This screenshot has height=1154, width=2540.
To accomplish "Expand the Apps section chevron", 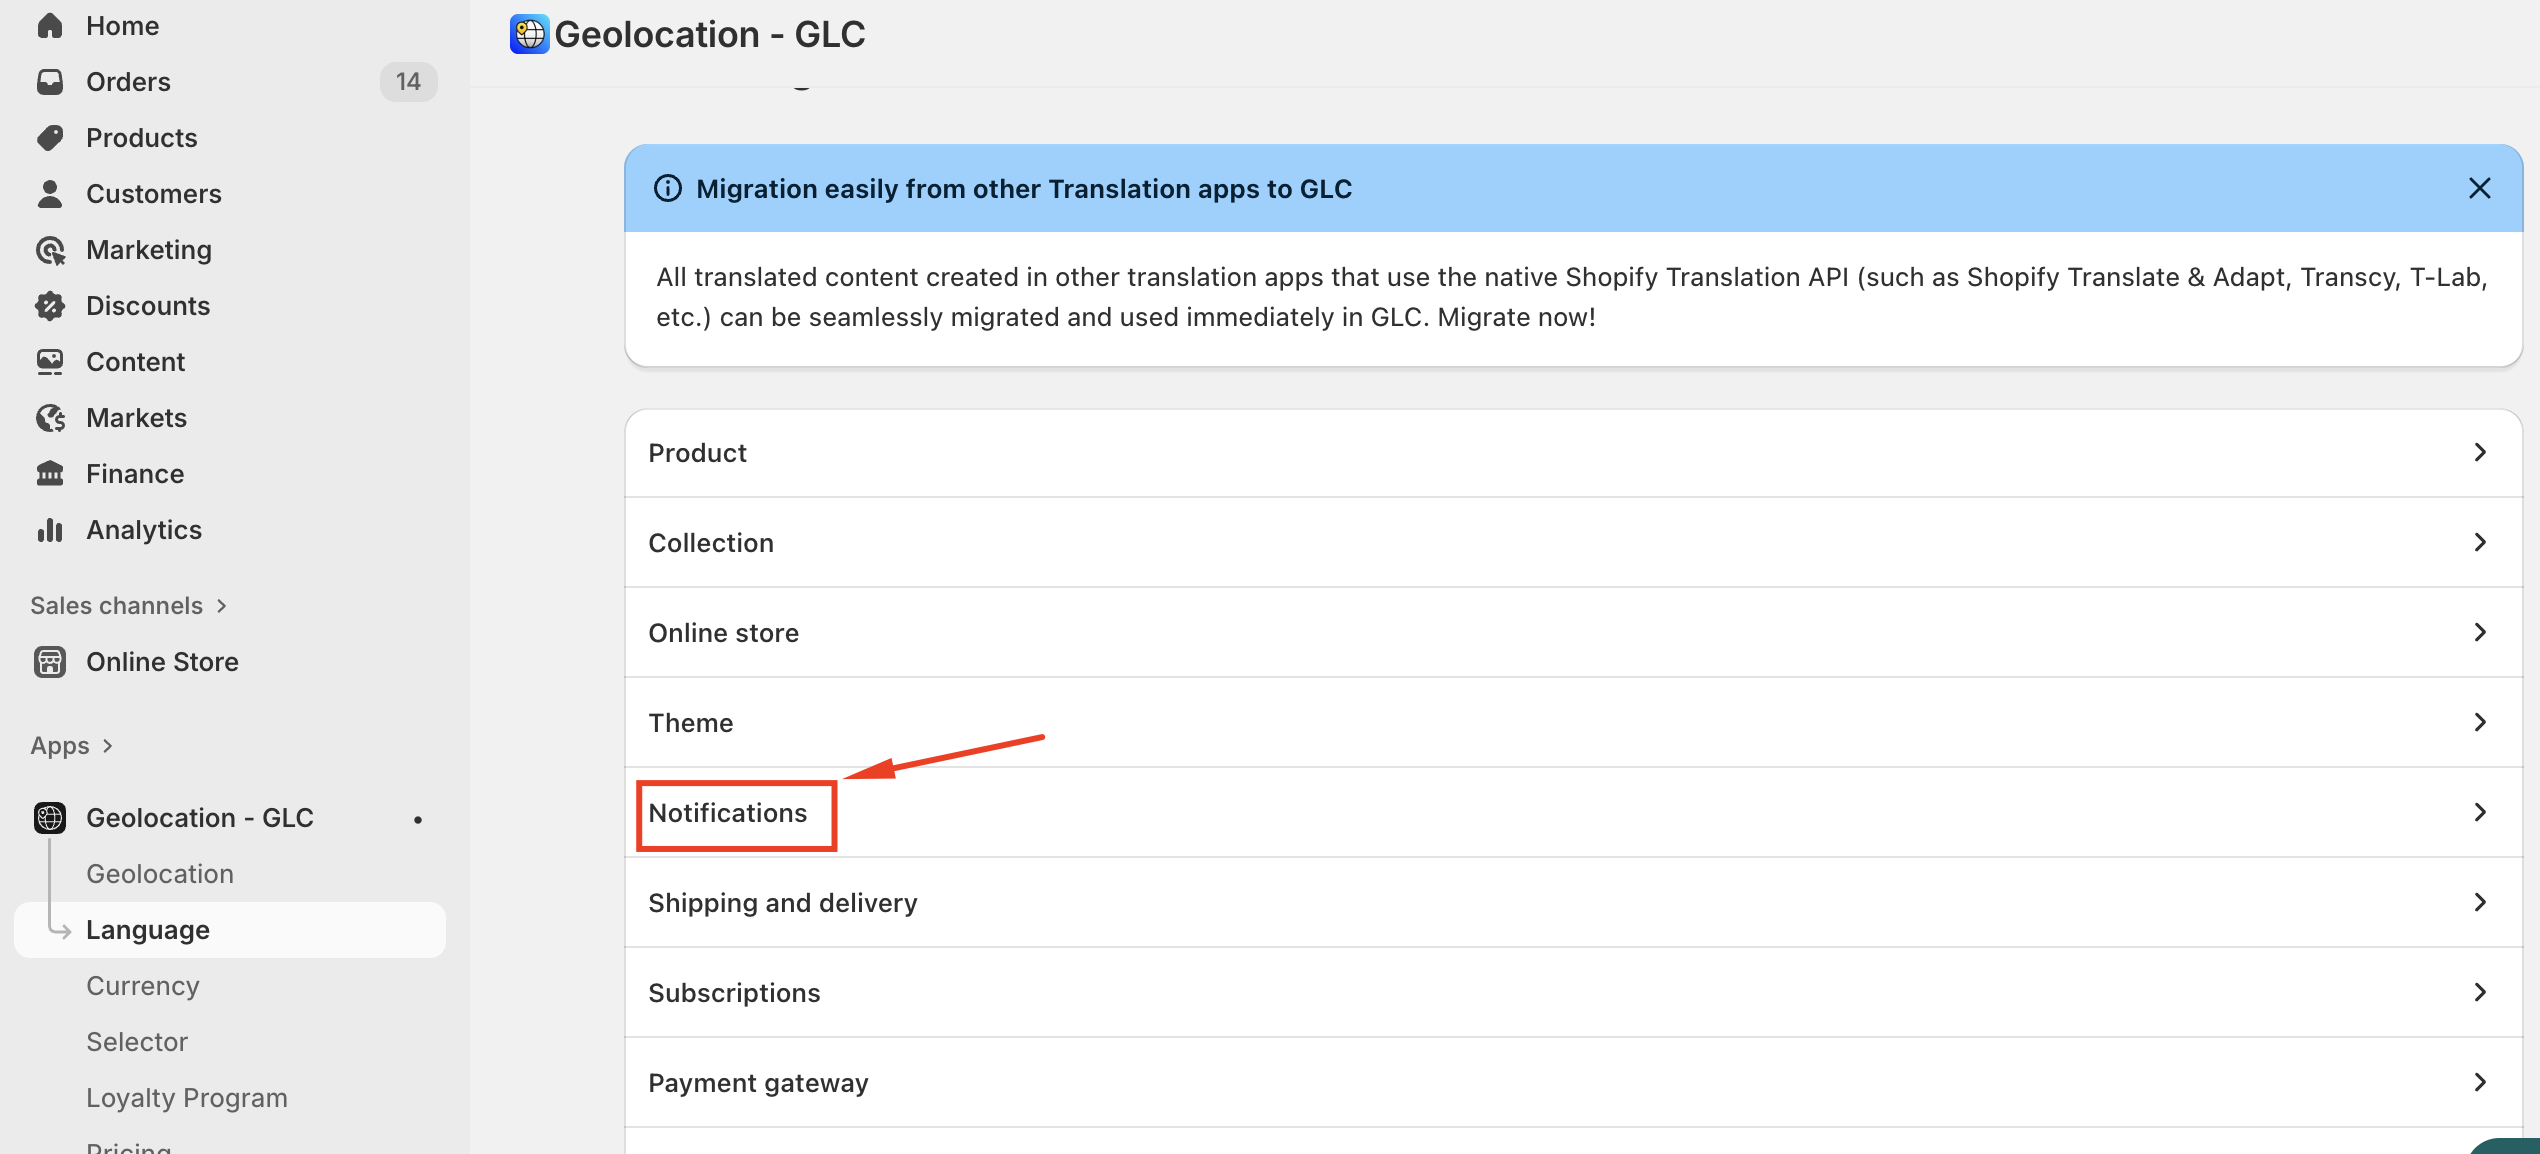I will tap(107, 746).
